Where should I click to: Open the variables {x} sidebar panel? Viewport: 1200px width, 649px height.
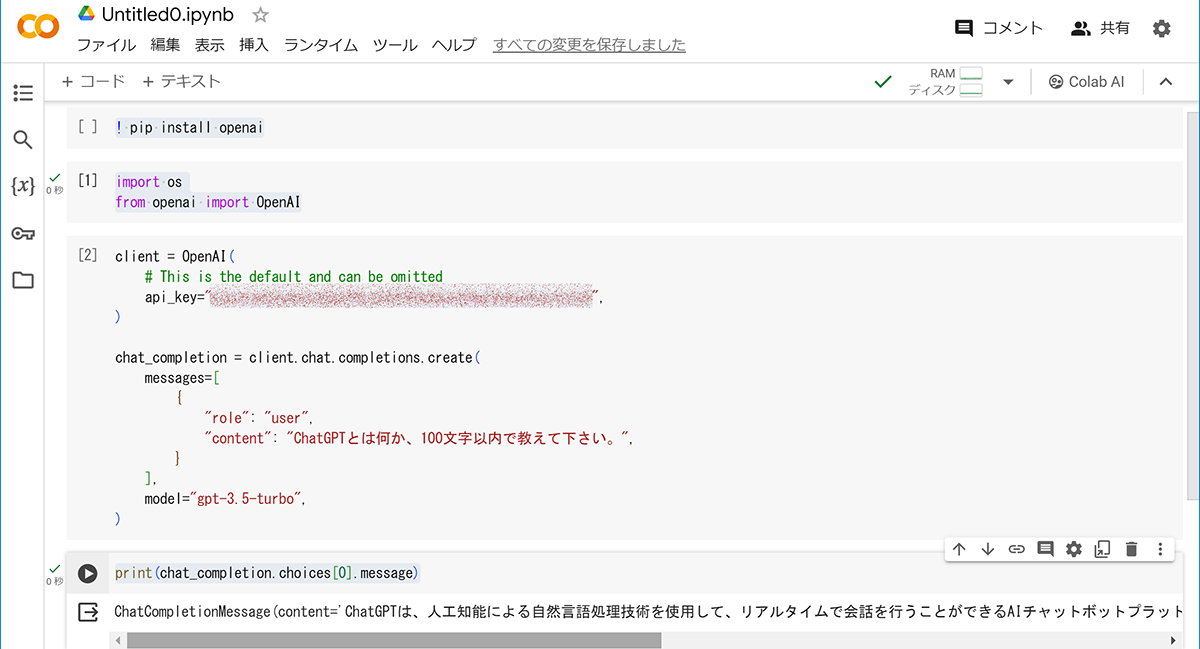(x=23, y=186)
